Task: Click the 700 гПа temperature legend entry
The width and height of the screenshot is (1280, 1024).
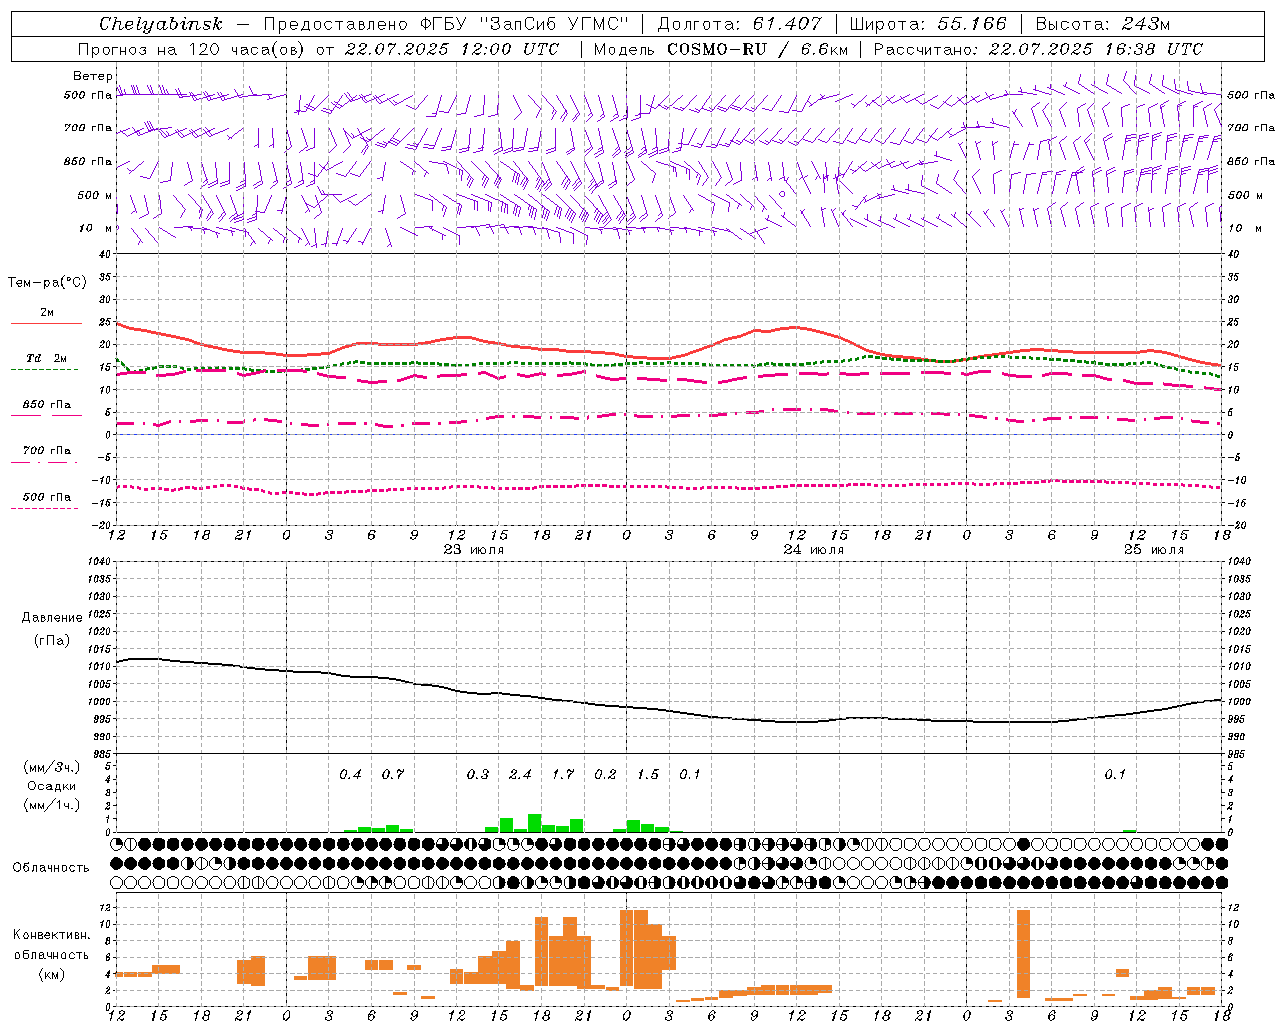Action: pos(47,451)
